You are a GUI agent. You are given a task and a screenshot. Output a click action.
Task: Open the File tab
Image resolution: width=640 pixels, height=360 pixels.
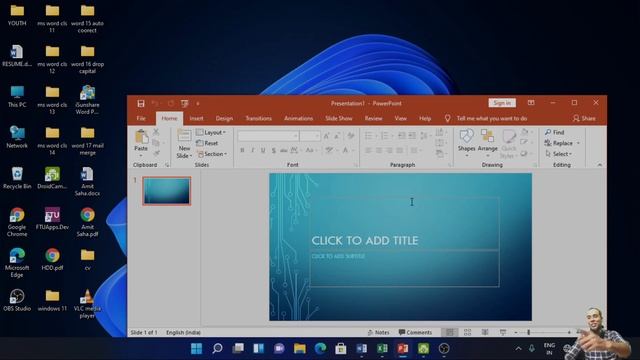pyautogui.click(x=141, y=118)
